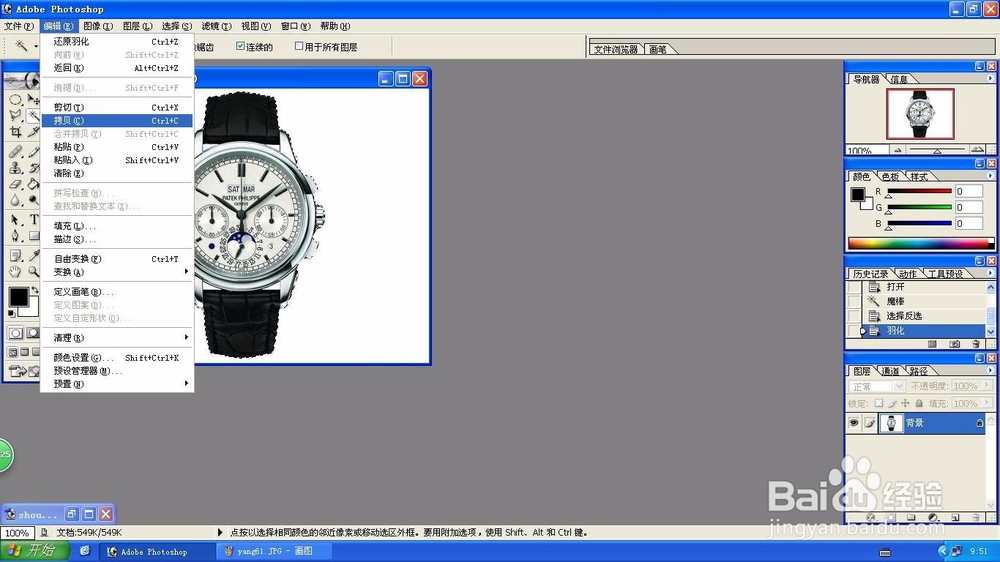Select the Eraser tool
The width and height of the screenshot is (1000, 562).
point(15,184)
